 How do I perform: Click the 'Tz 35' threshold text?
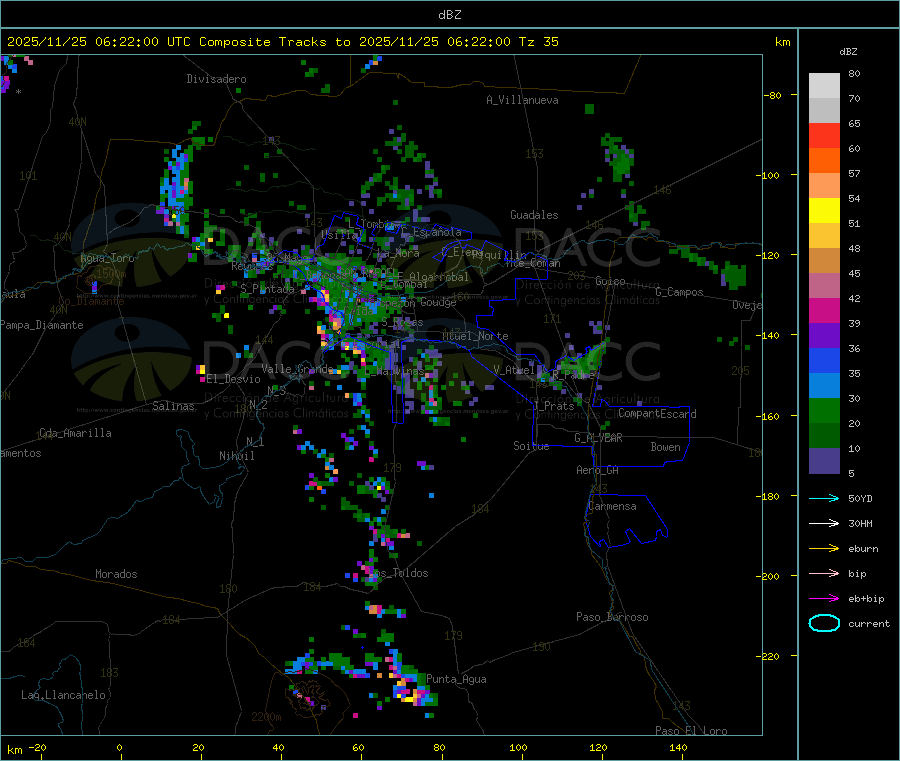[x=538, y=42]
